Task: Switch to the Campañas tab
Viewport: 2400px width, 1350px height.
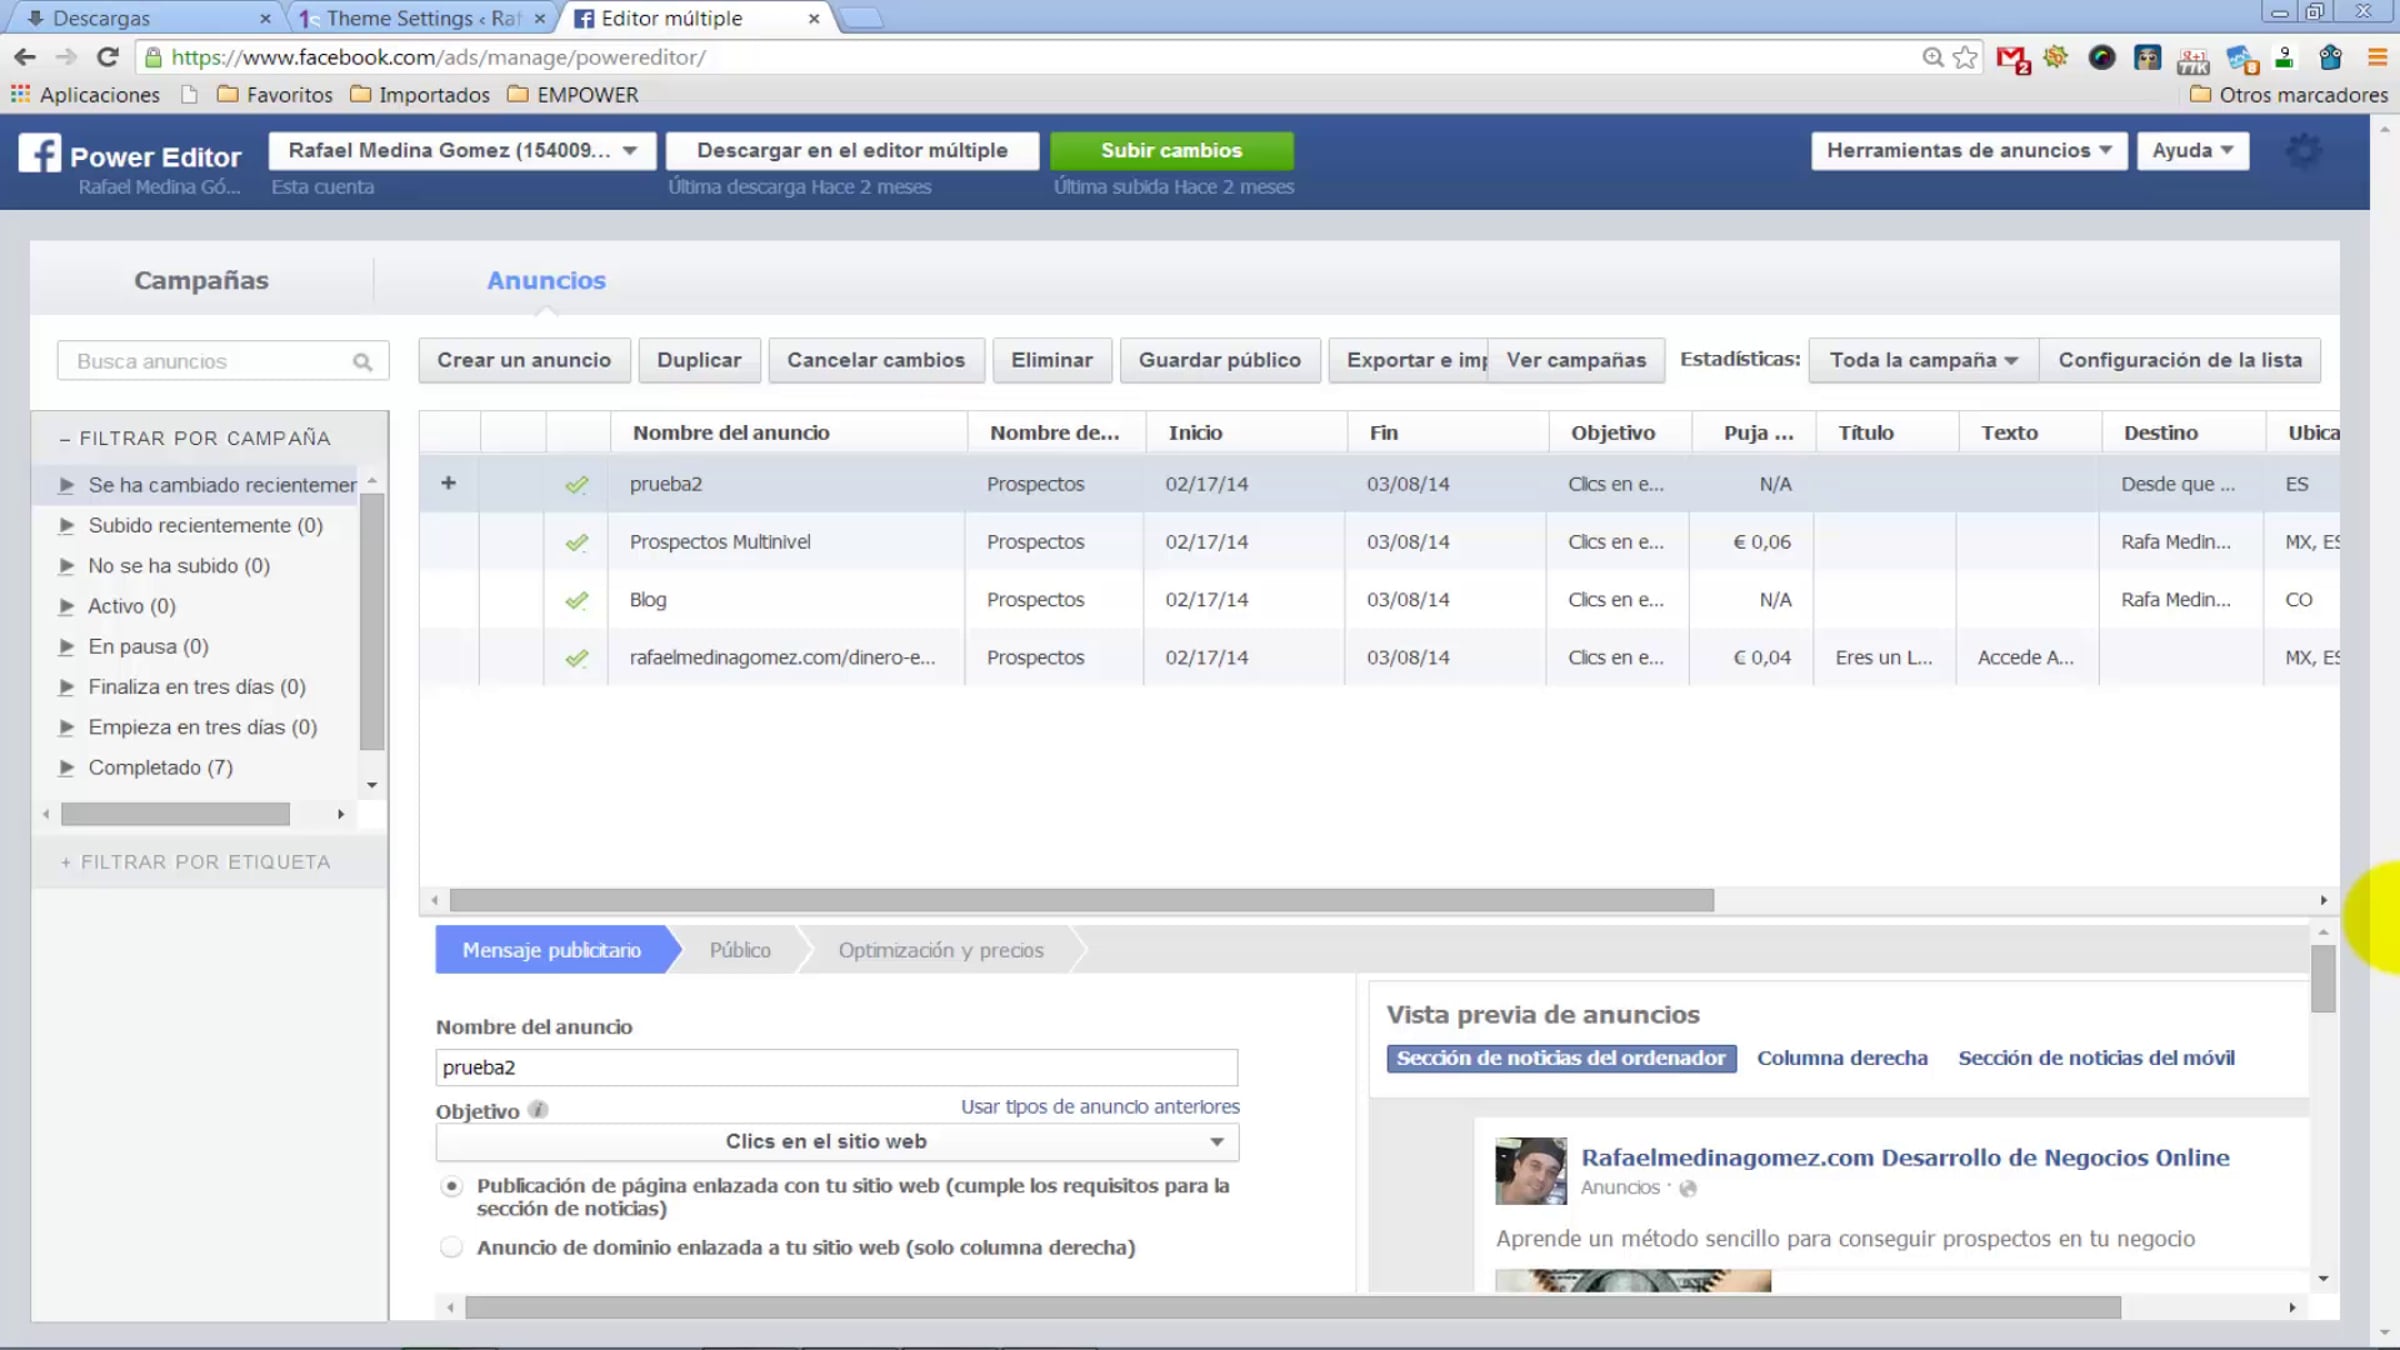Action: coord(201,280)
